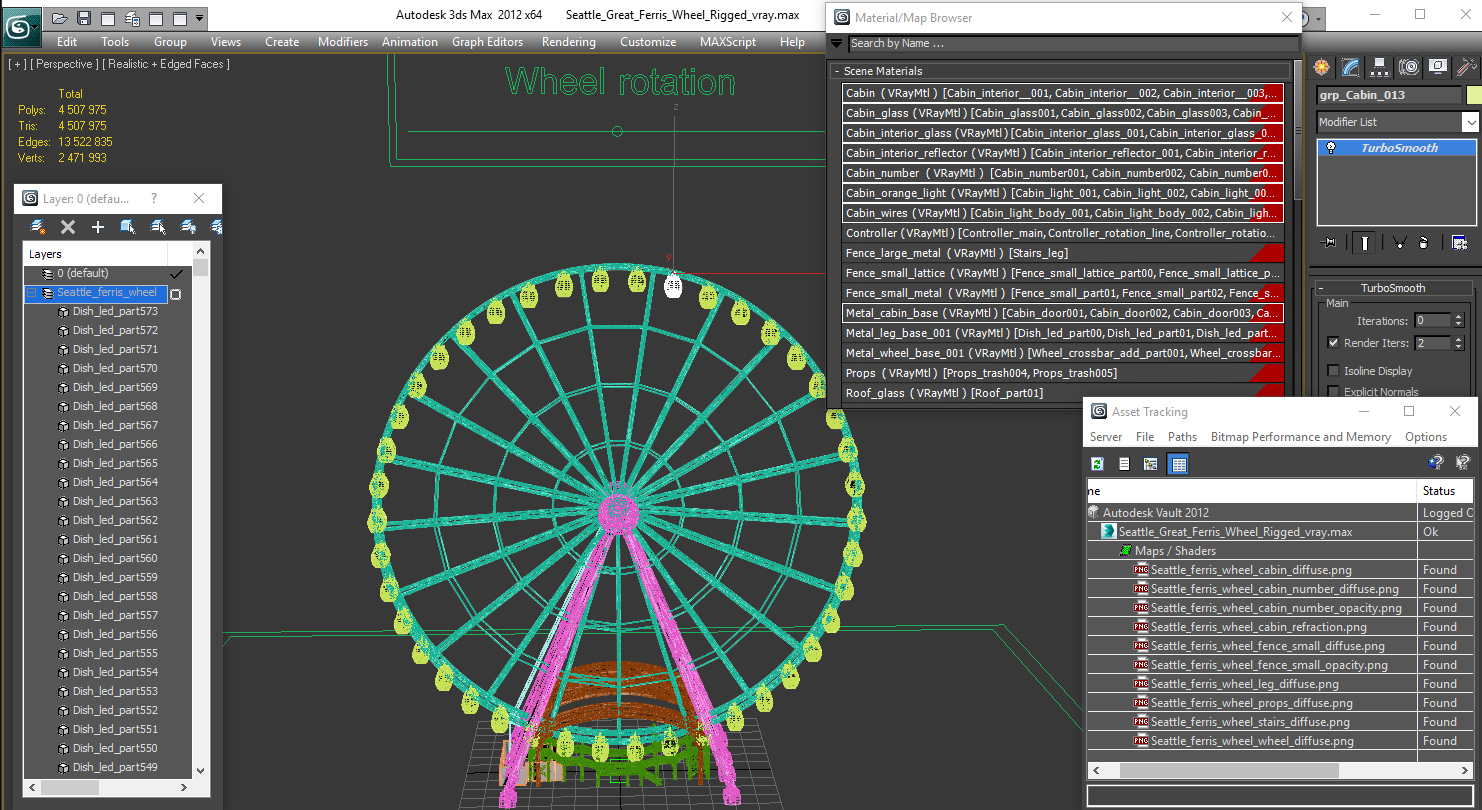Viewport: 1482px width, 810px height.
Task: Open the Edit menu
Action: (67, 42)
